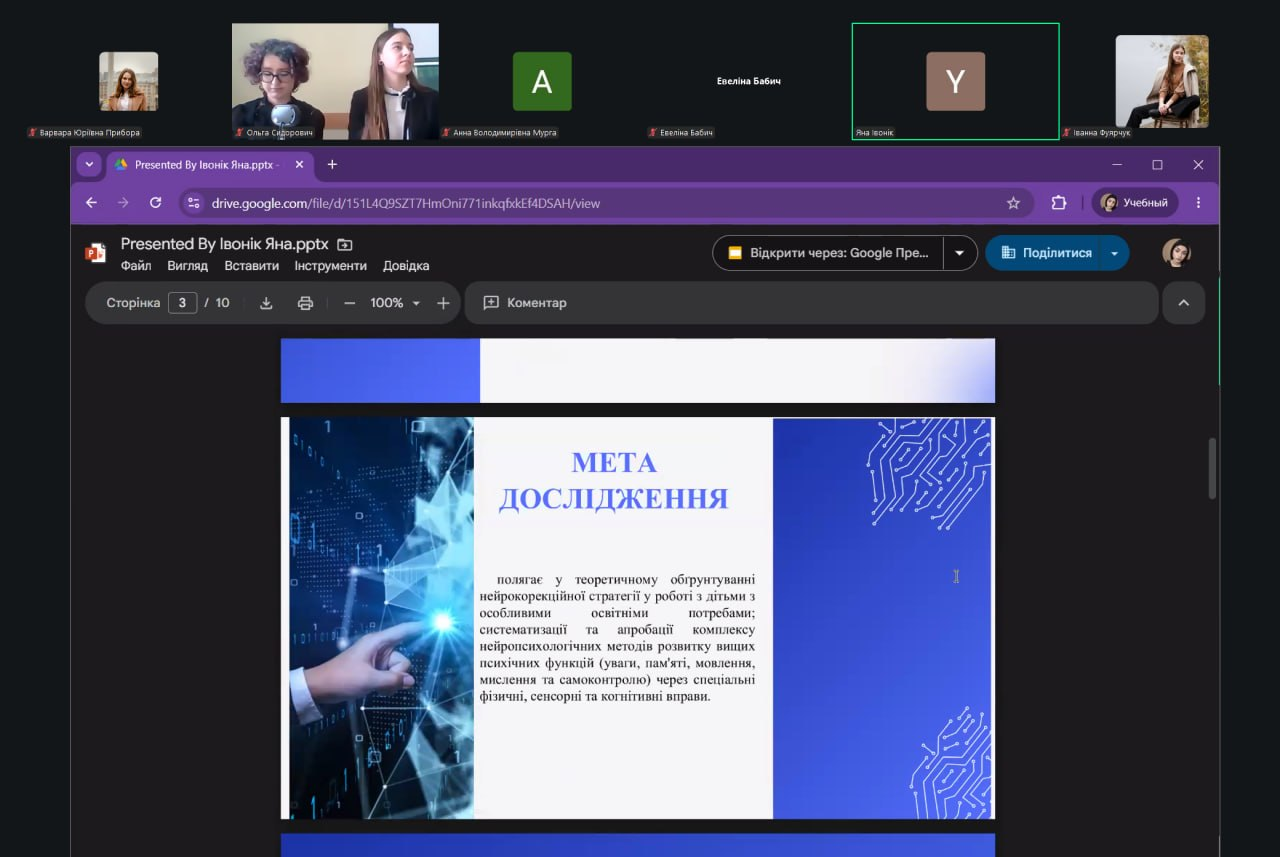The width and height of the screenshot is (1280, 857).
Task: Click the Presented By Івонік Яна.pptx file title
Action: pyautogui.click(x=224, y=244)
